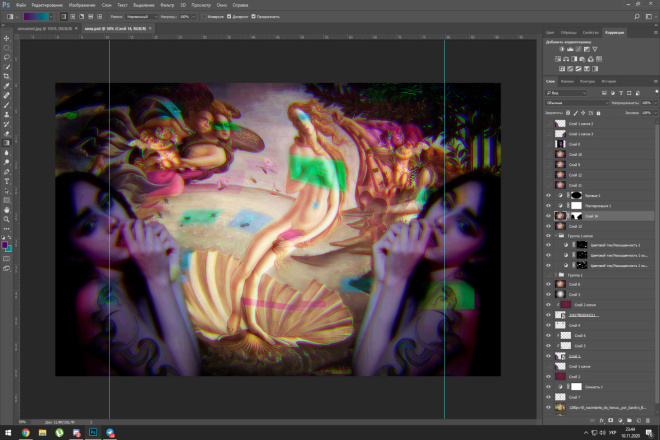Open File Explorer from the taskbar

click(43, 432)
